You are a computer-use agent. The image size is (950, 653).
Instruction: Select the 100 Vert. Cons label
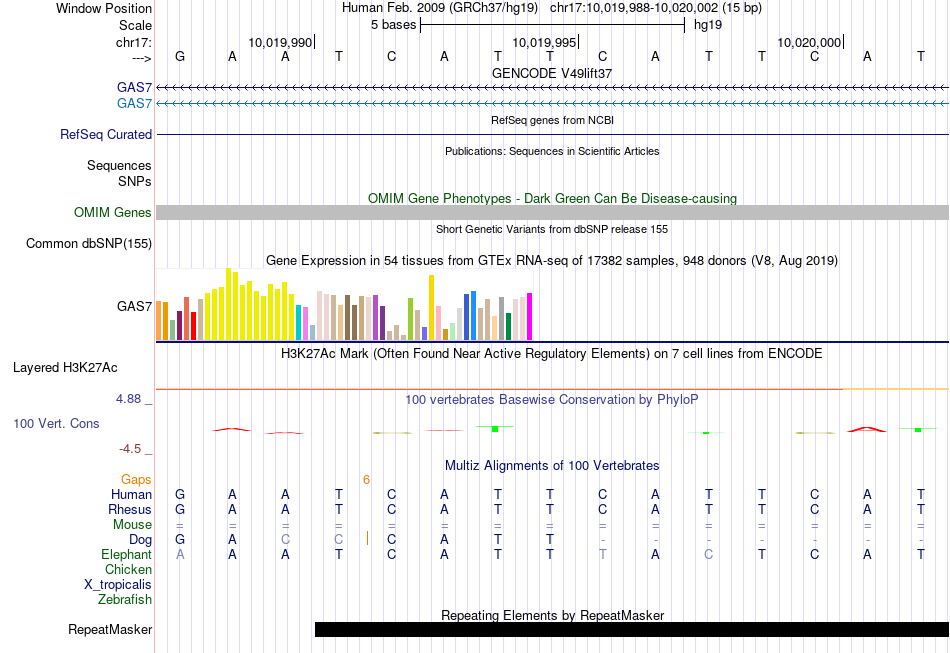pyautogui.click(x=56, y=423)
